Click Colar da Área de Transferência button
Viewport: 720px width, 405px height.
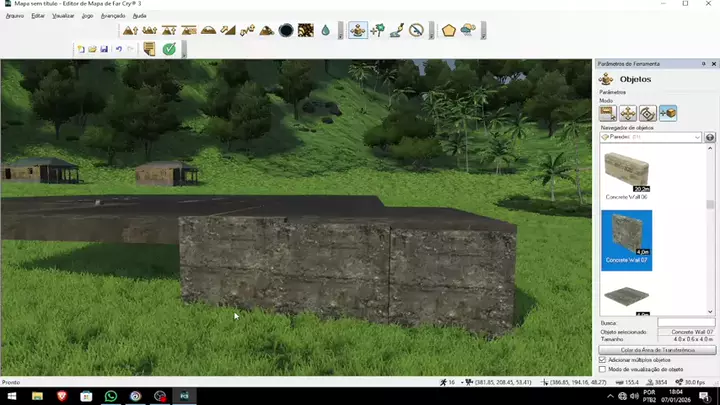657,350
